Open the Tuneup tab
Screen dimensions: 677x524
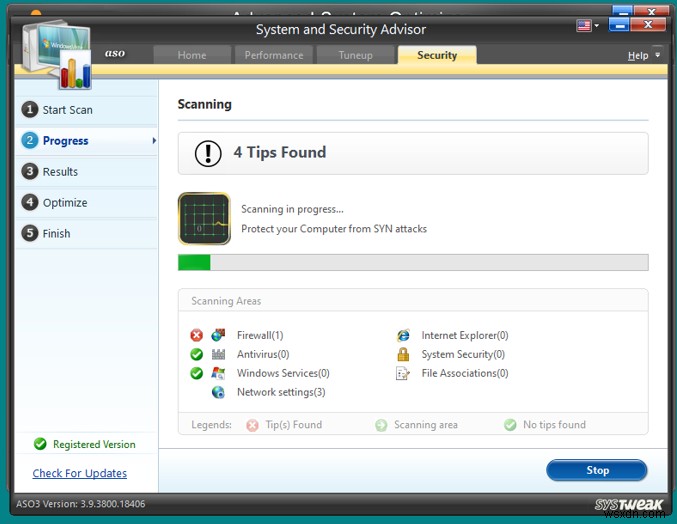click(x=355, y=55)
